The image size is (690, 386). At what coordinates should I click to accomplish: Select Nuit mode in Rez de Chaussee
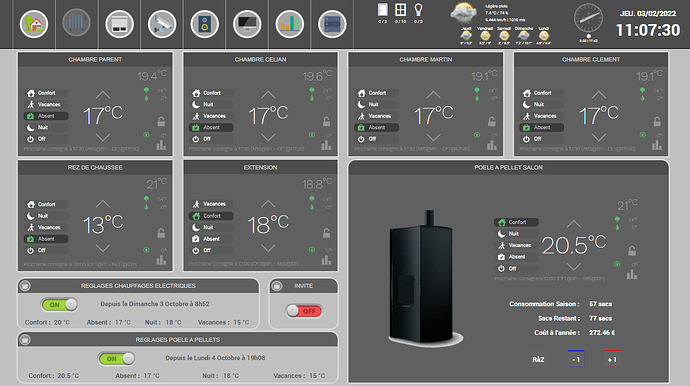pyautogui.click(x=46, y=216)
